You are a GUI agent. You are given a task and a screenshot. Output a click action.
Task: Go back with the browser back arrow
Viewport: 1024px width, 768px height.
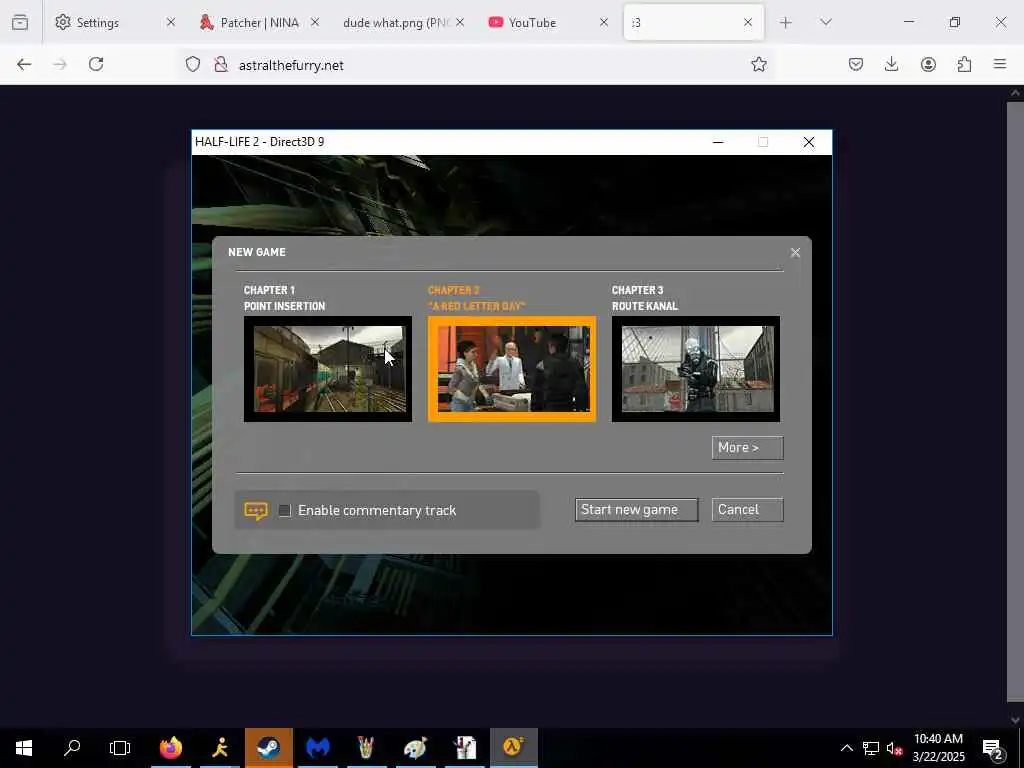tap(24, 64)
